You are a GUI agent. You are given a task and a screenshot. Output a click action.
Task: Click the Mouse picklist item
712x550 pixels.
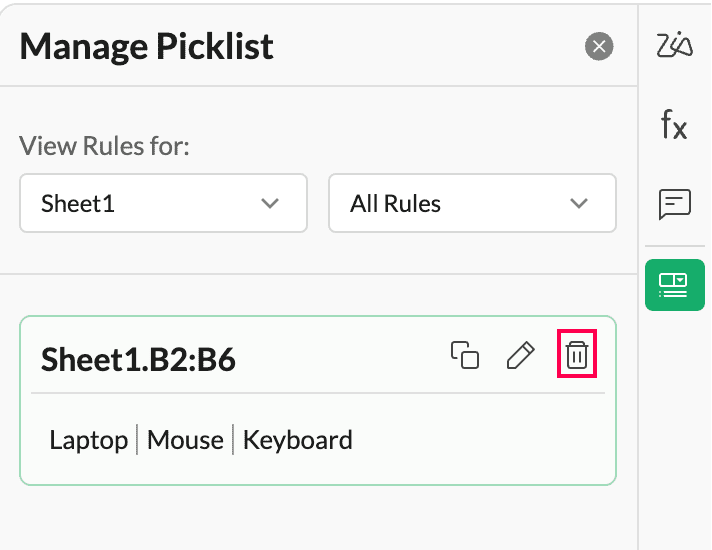[185, 440]
